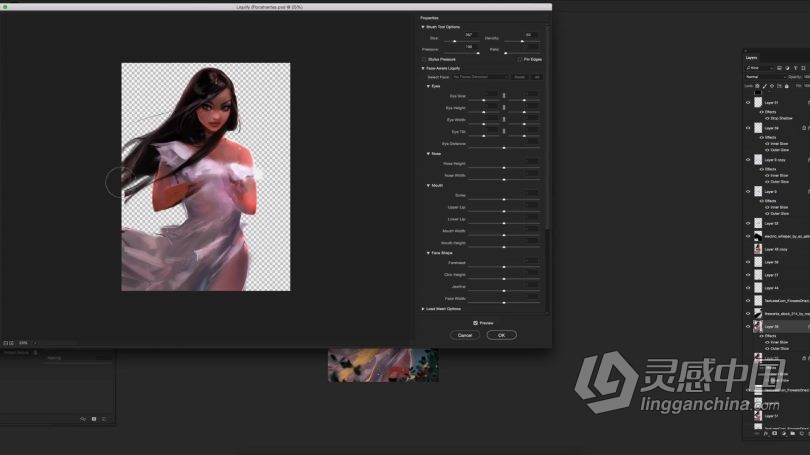The height and width of the screenshot is (455, 810).
Task: Click the Smile slider
Action: click(504, 199)
